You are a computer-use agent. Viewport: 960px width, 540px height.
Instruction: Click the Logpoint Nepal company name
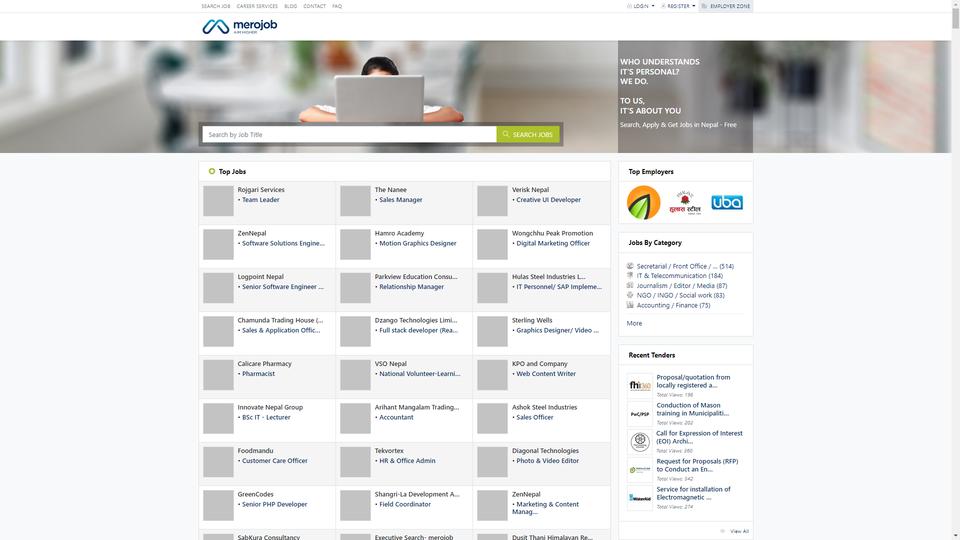coord(260,277)
